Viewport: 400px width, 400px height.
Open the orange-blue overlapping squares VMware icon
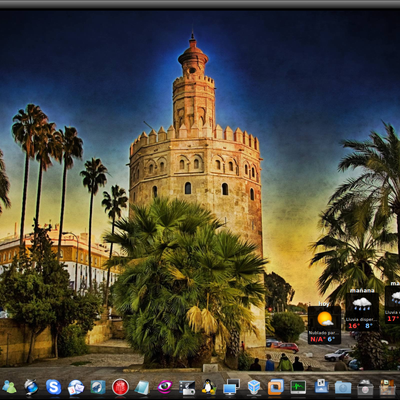click(276, 387)
